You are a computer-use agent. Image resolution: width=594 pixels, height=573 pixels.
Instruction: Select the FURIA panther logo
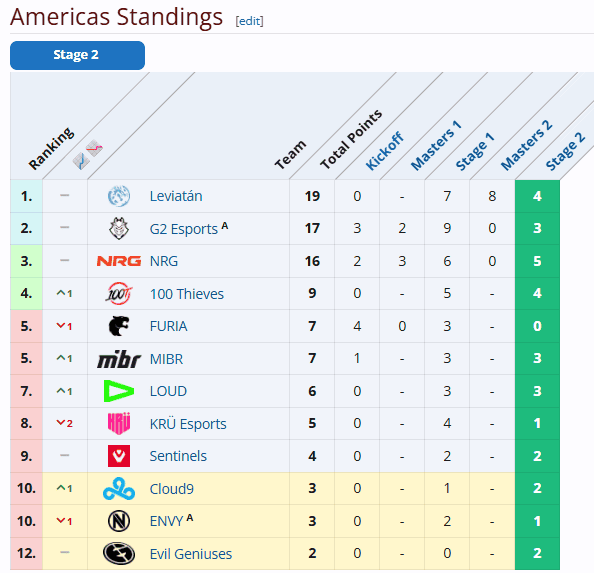(x=119, y=326)
